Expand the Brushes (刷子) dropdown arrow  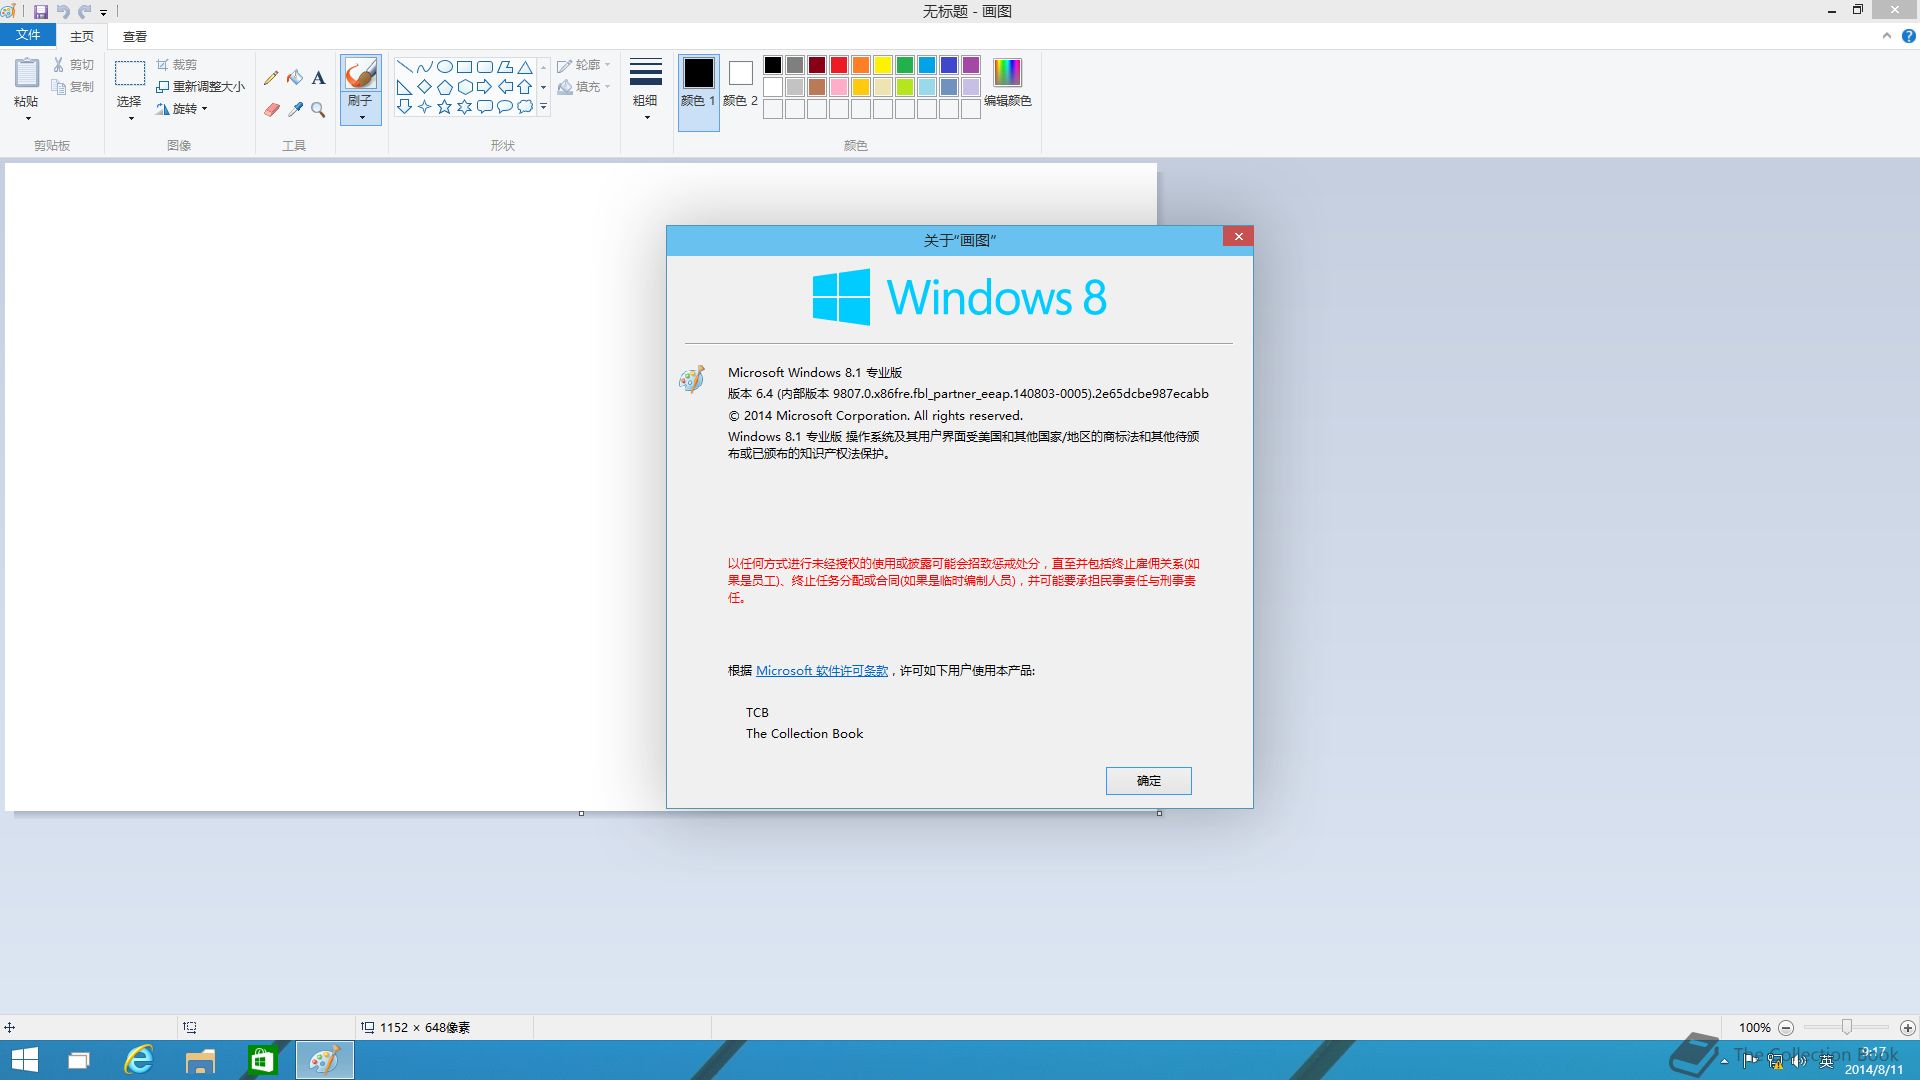(361, 117)
